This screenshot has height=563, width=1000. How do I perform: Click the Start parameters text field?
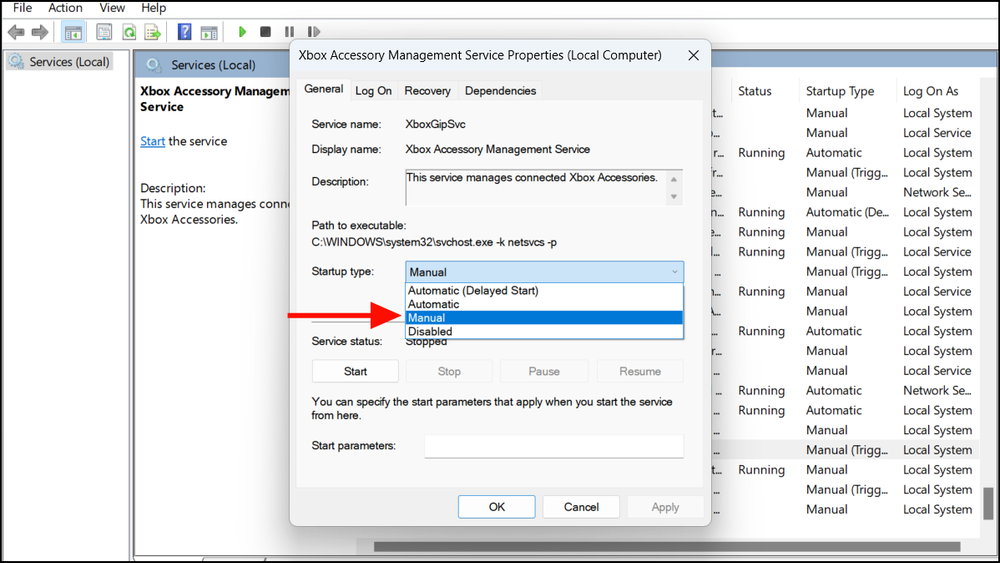coord(553,446)
